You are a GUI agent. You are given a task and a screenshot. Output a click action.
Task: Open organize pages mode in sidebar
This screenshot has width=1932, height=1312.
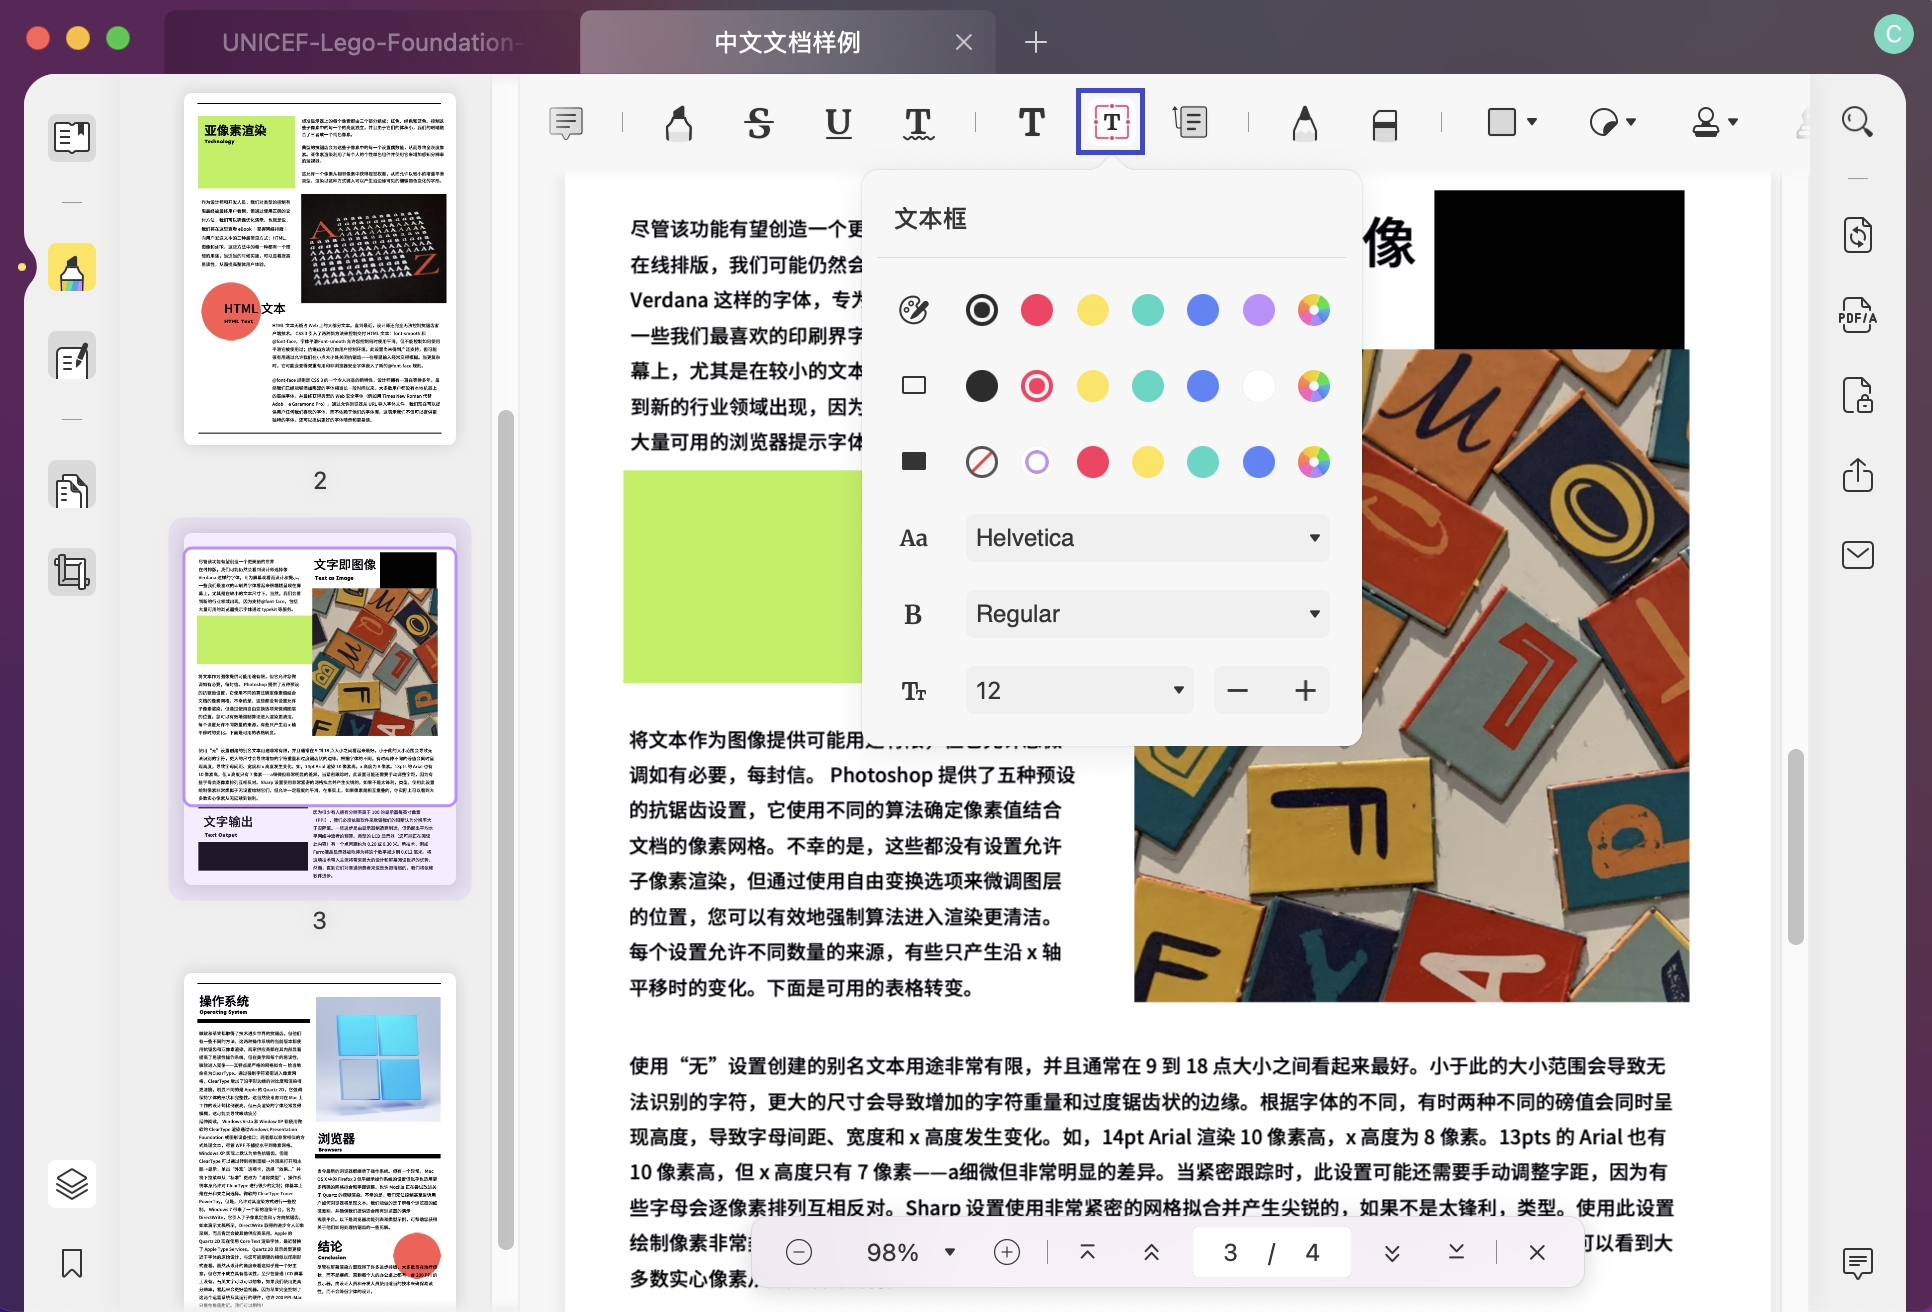tap(72, 485)
